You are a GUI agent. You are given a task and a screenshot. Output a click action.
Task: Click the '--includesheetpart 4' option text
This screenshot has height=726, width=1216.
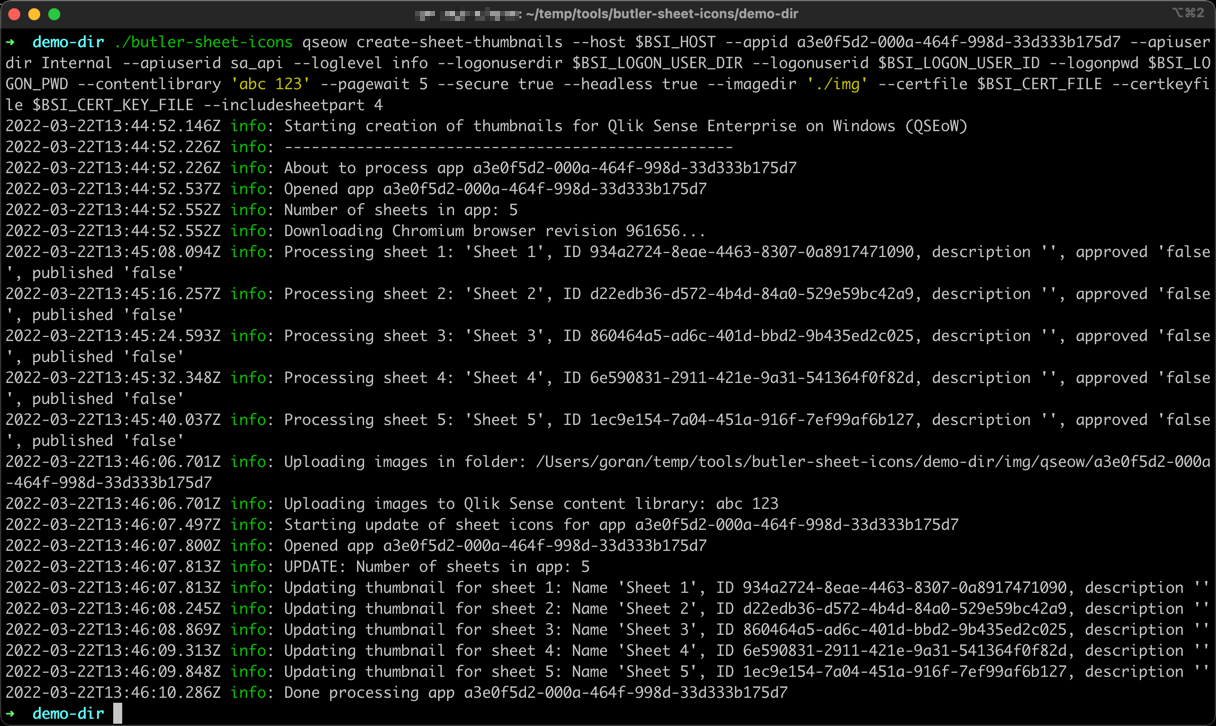[x=293, y=105]
